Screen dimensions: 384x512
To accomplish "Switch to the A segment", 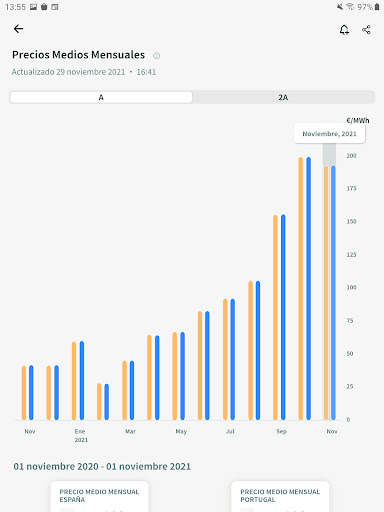I will (101, 97).
